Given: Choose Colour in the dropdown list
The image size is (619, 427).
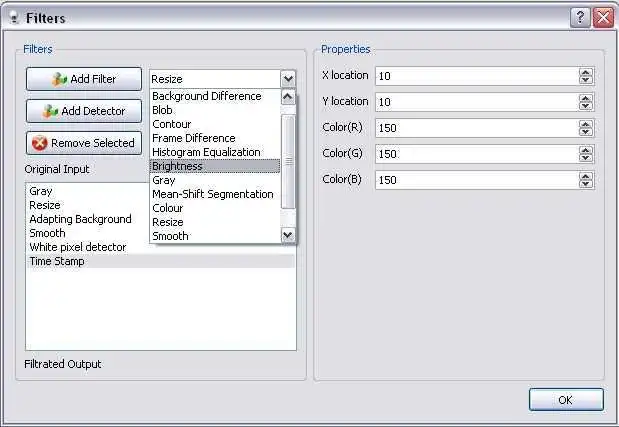Looking at the screenshot, I should [215, 208].
